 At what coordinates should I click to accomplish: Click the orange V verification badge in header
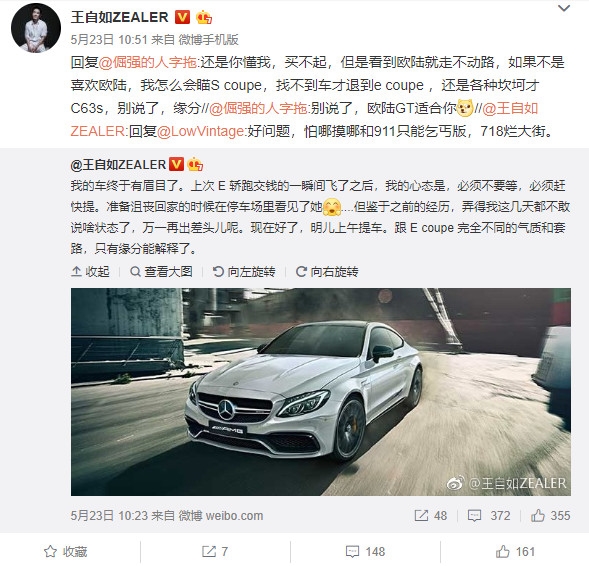pos(183,17)
